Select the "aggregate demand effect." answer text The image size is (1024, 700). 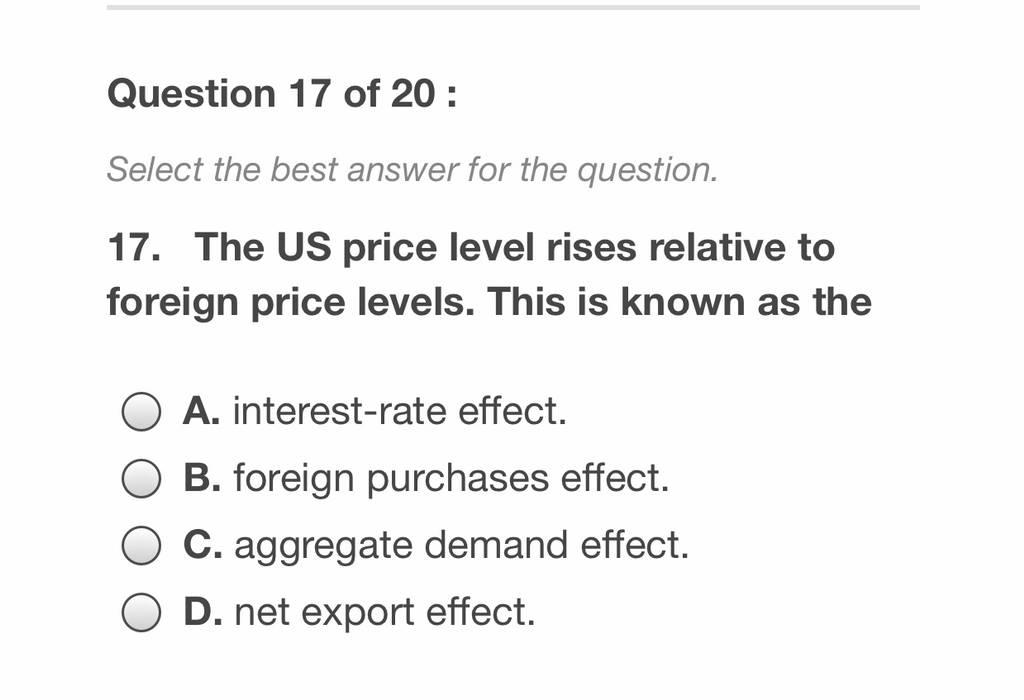point(462,547)
